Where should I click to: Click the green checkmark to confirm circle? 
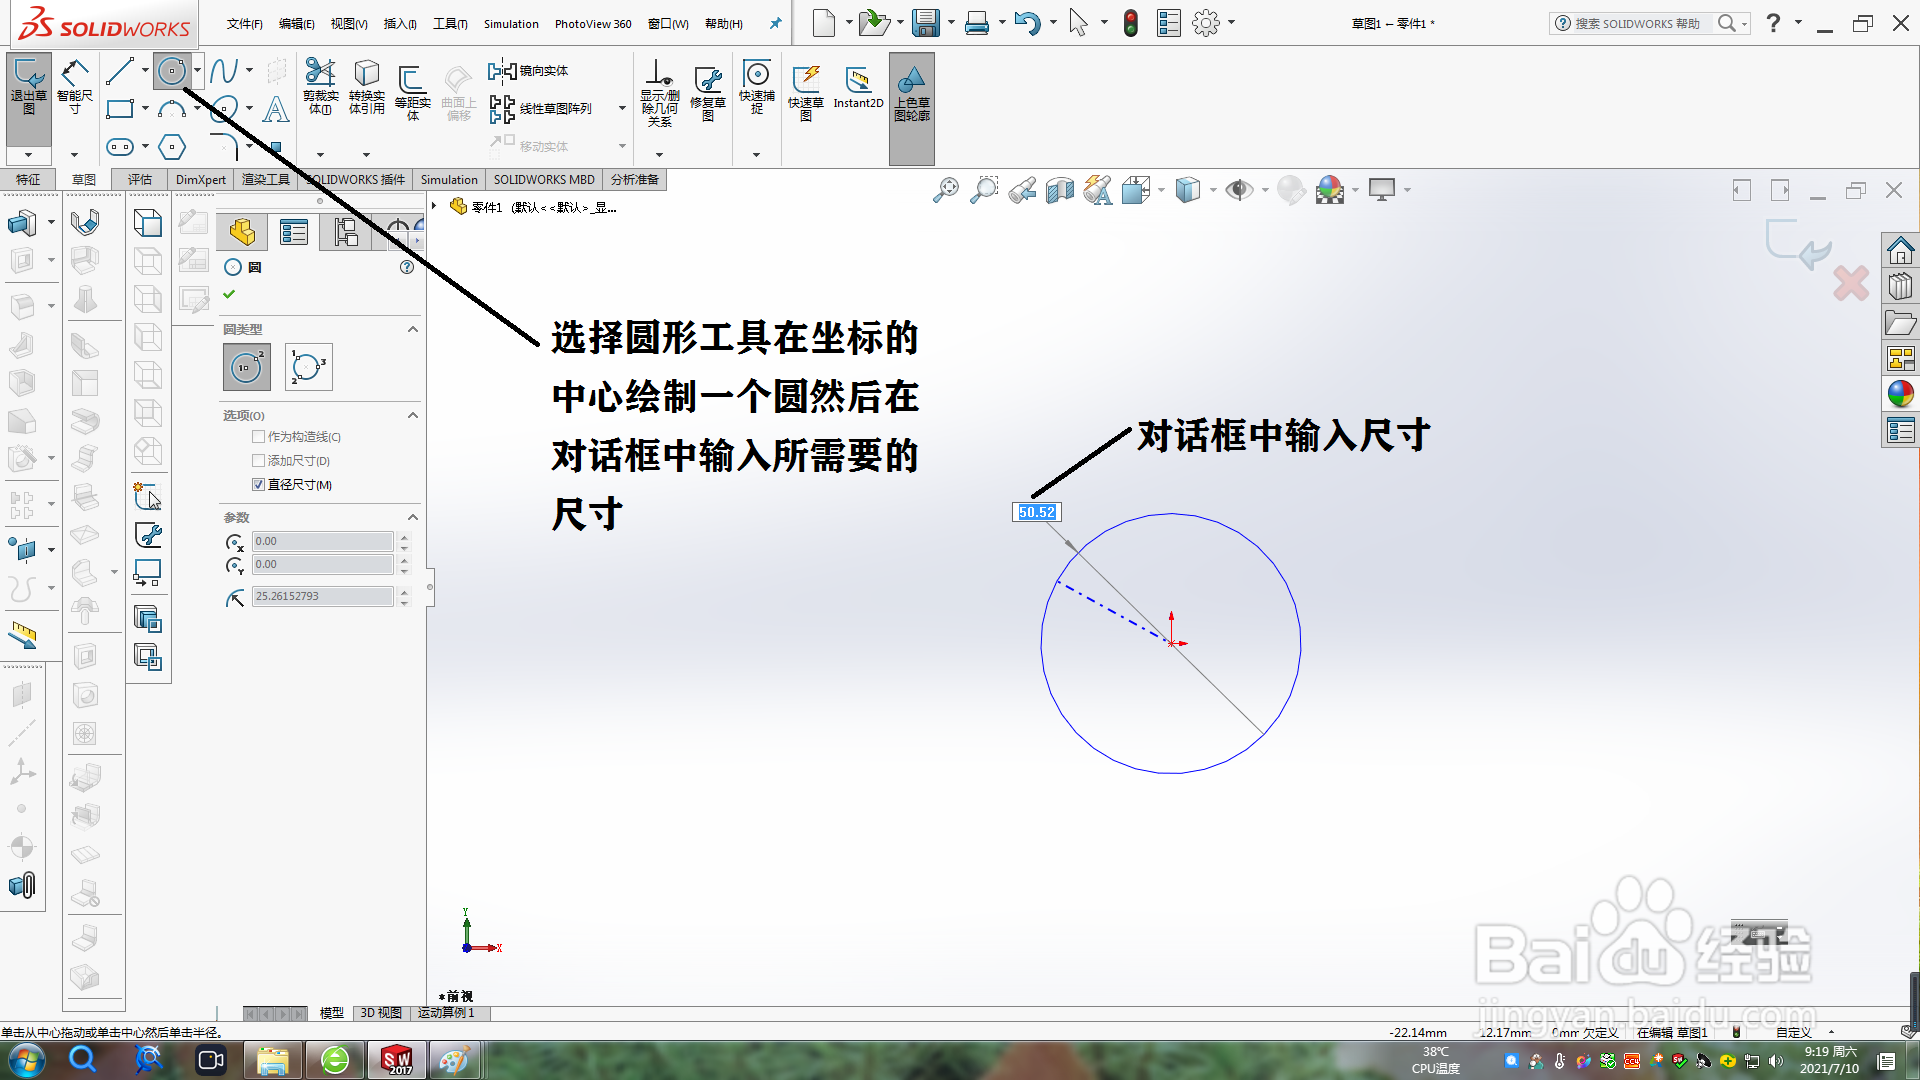coord(229,294)
